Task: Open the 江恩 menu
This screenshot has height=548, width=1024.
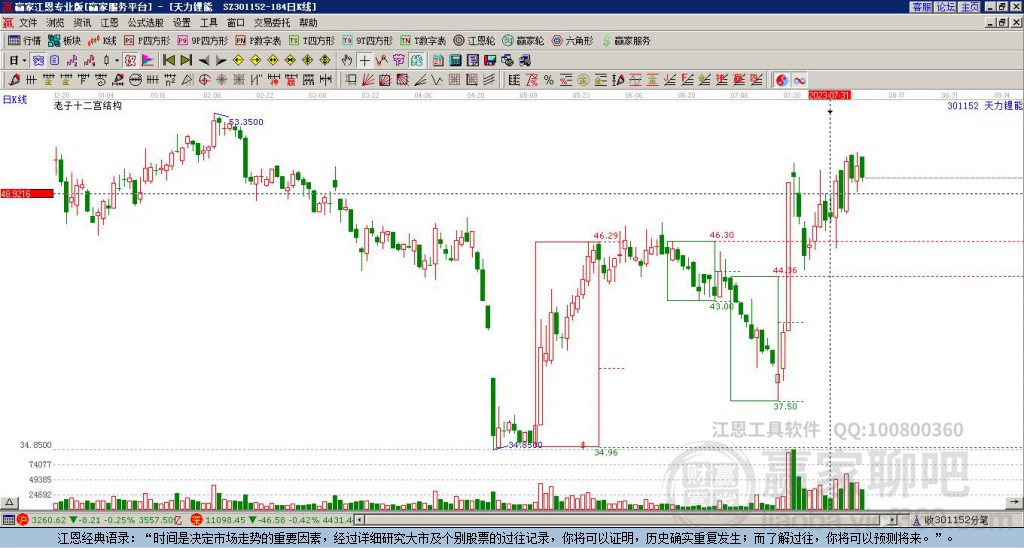Action: click(x=109, y=23)
